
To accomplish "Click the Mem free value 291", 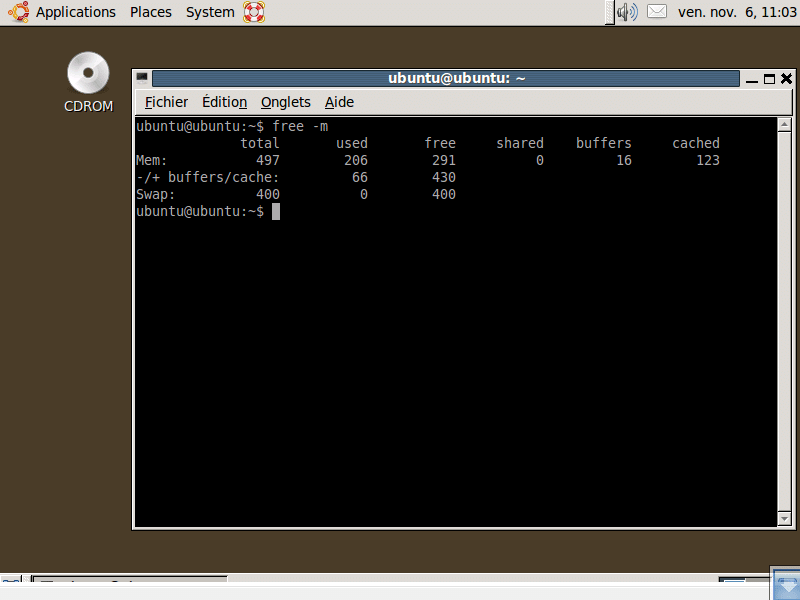I will [x=444, y=160].
